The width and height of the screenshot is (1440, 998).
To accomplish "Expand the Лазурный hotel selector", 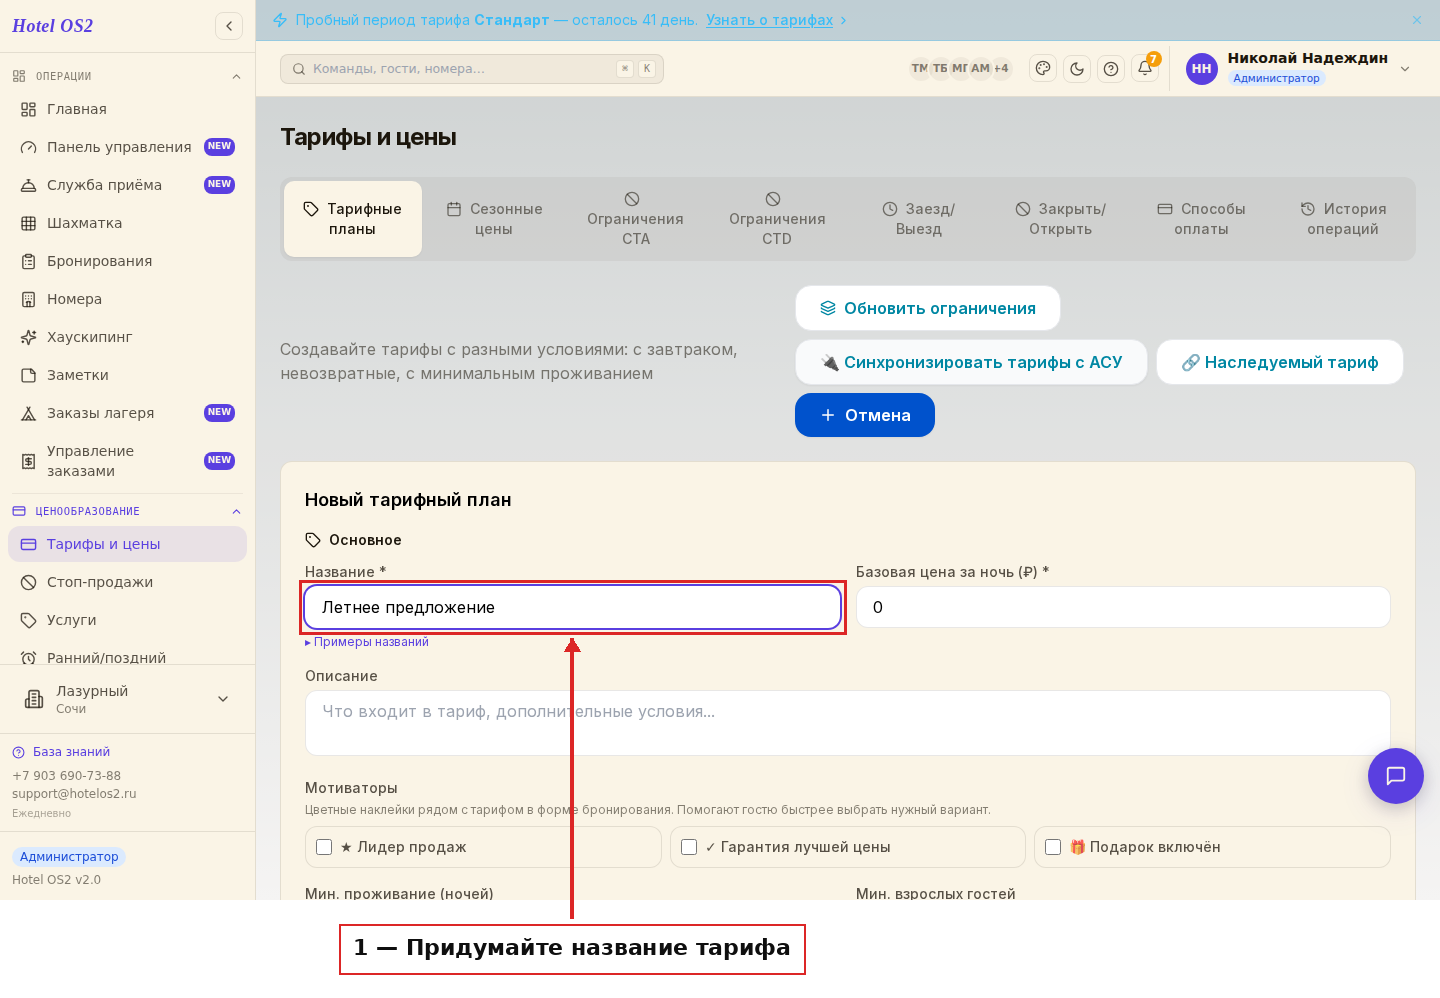I will tap(127, 699).
